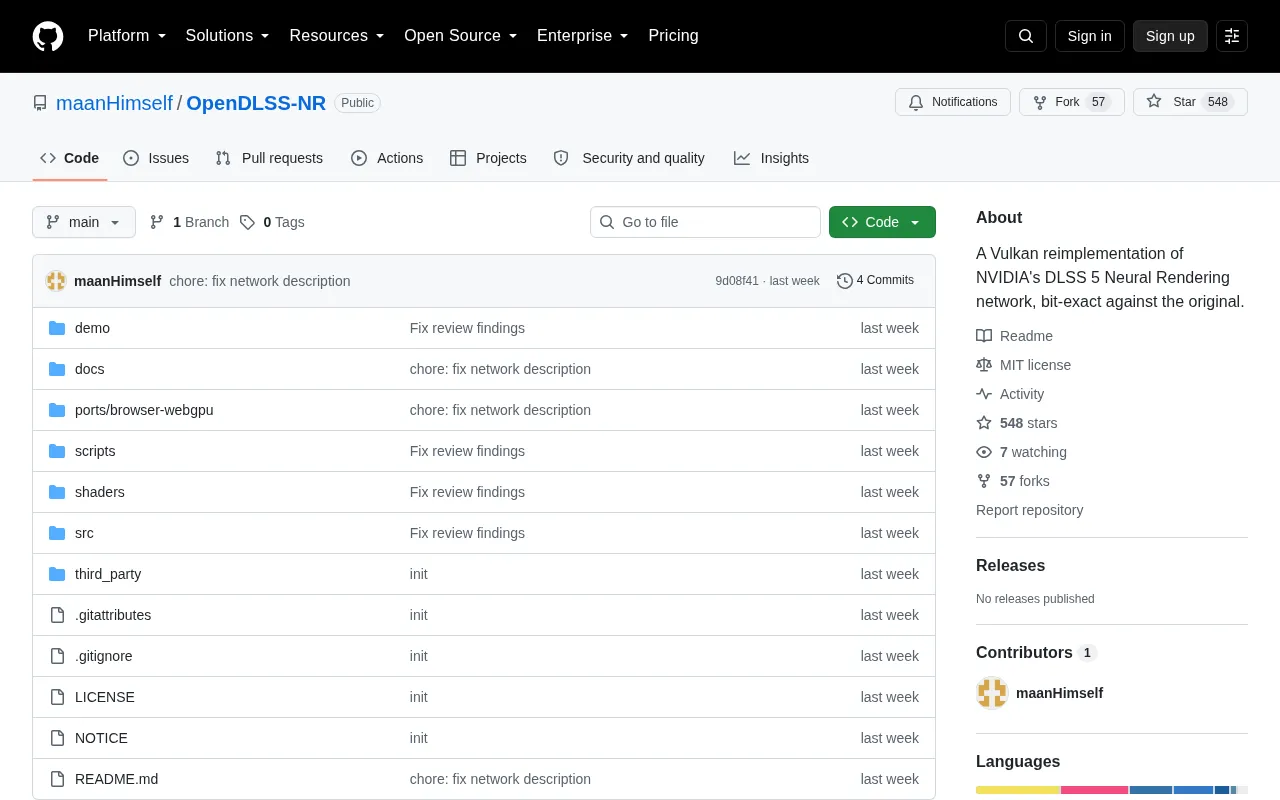Screen dimensions: 1280x800
Task: Click the .gitignore file icon
Action: (57, 656)
